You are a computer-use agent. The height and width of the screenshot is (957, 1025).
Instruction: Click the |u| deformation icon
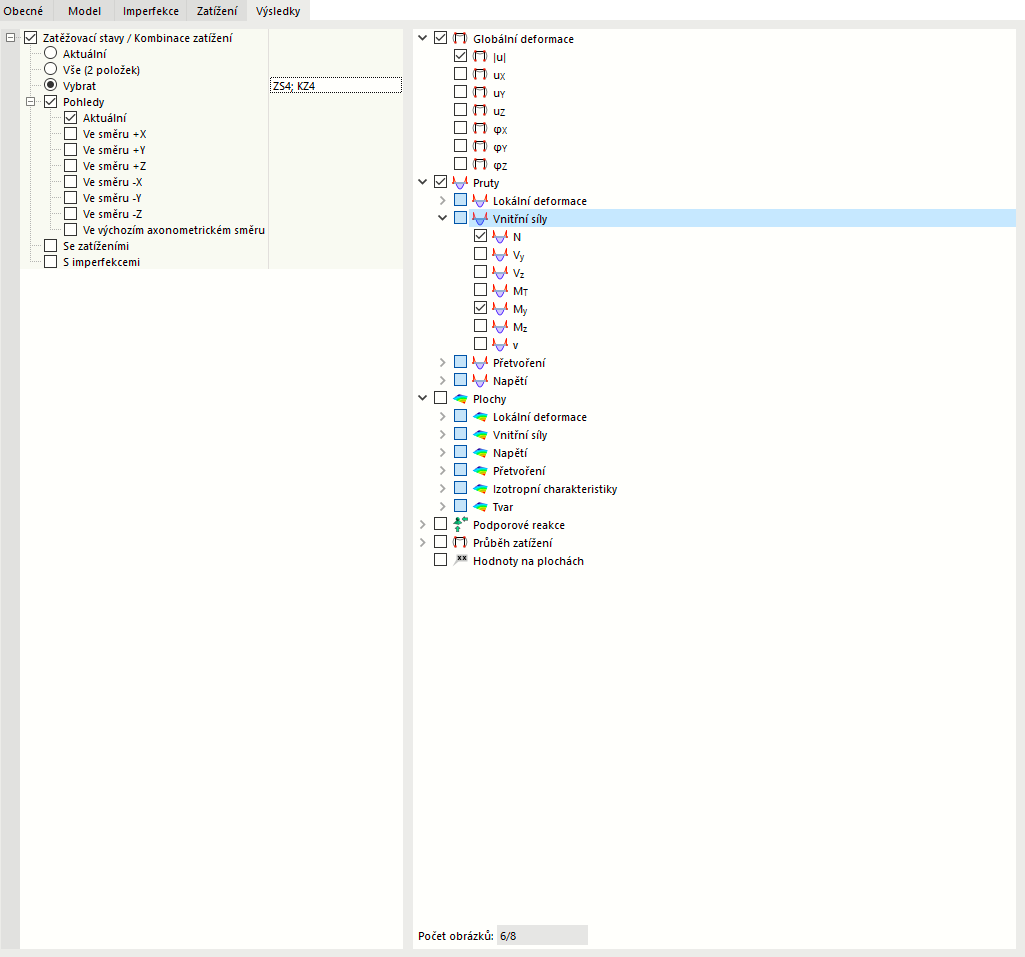point(480,56)
